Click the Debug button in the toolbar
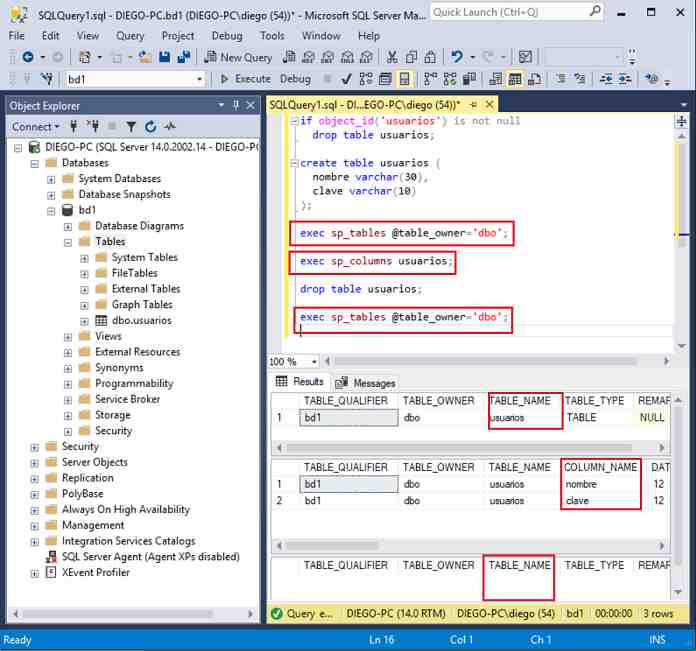Image resolution: width=696 pixels, height=651 pixels. click(295, 79)
